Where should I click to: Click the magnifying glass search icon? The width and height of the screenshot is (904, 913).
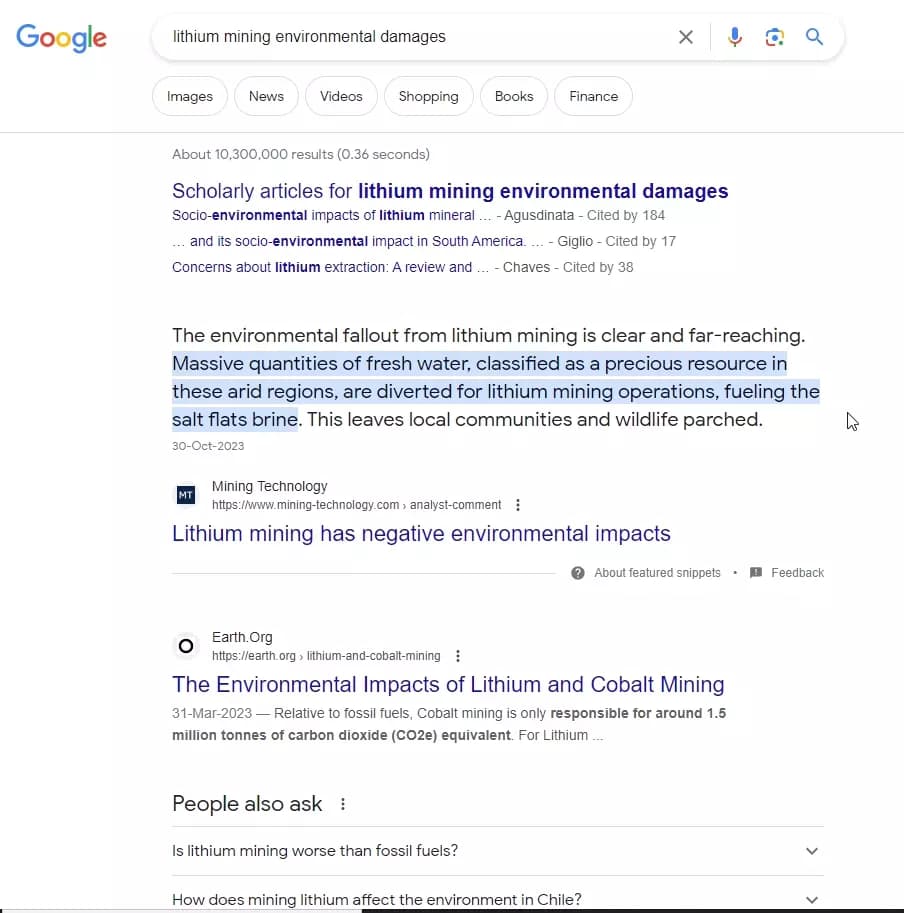(x=814, y=36)
